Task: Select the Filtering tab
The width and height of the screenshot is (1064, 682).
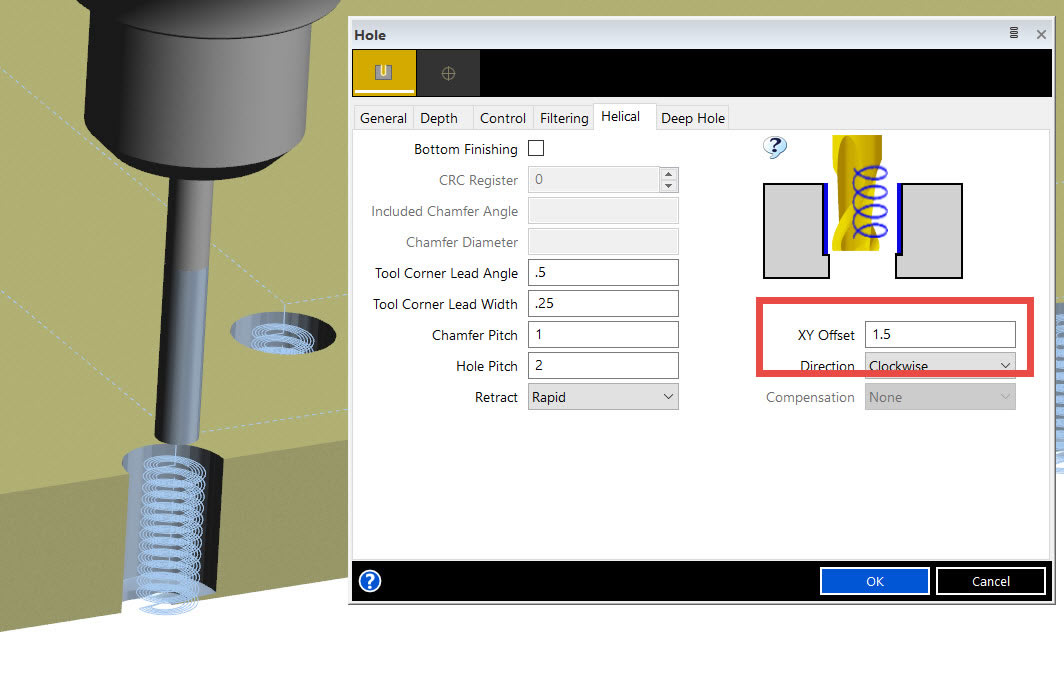Action: click(x=564, y=118)
